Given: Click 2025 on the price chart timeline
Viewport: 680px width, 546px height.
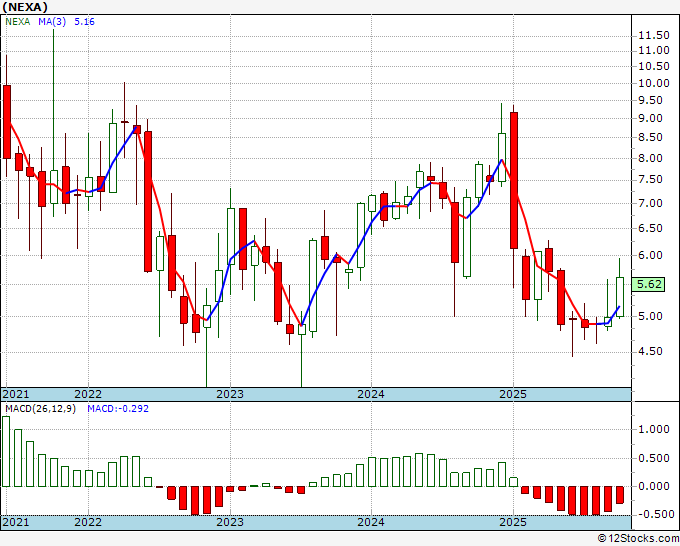Looking at the screenshot, I should tap(513, 394).
